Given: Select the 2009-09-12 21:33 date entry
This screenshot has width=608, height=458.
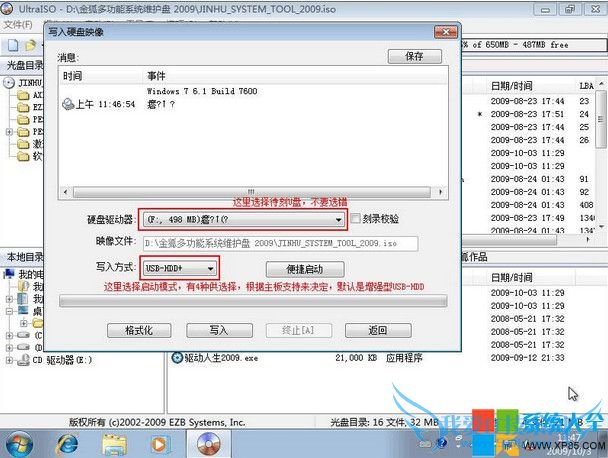Looking at the screenshot, I should tap(527, 358).
